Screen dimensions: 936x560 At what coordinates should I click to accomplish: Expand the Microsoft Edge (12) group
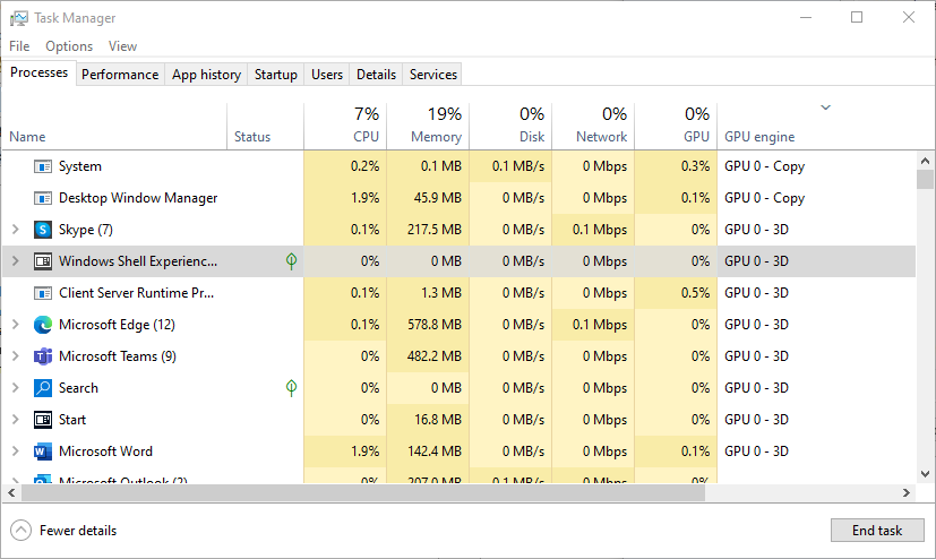pyautogui.click(x=16, y=324)
